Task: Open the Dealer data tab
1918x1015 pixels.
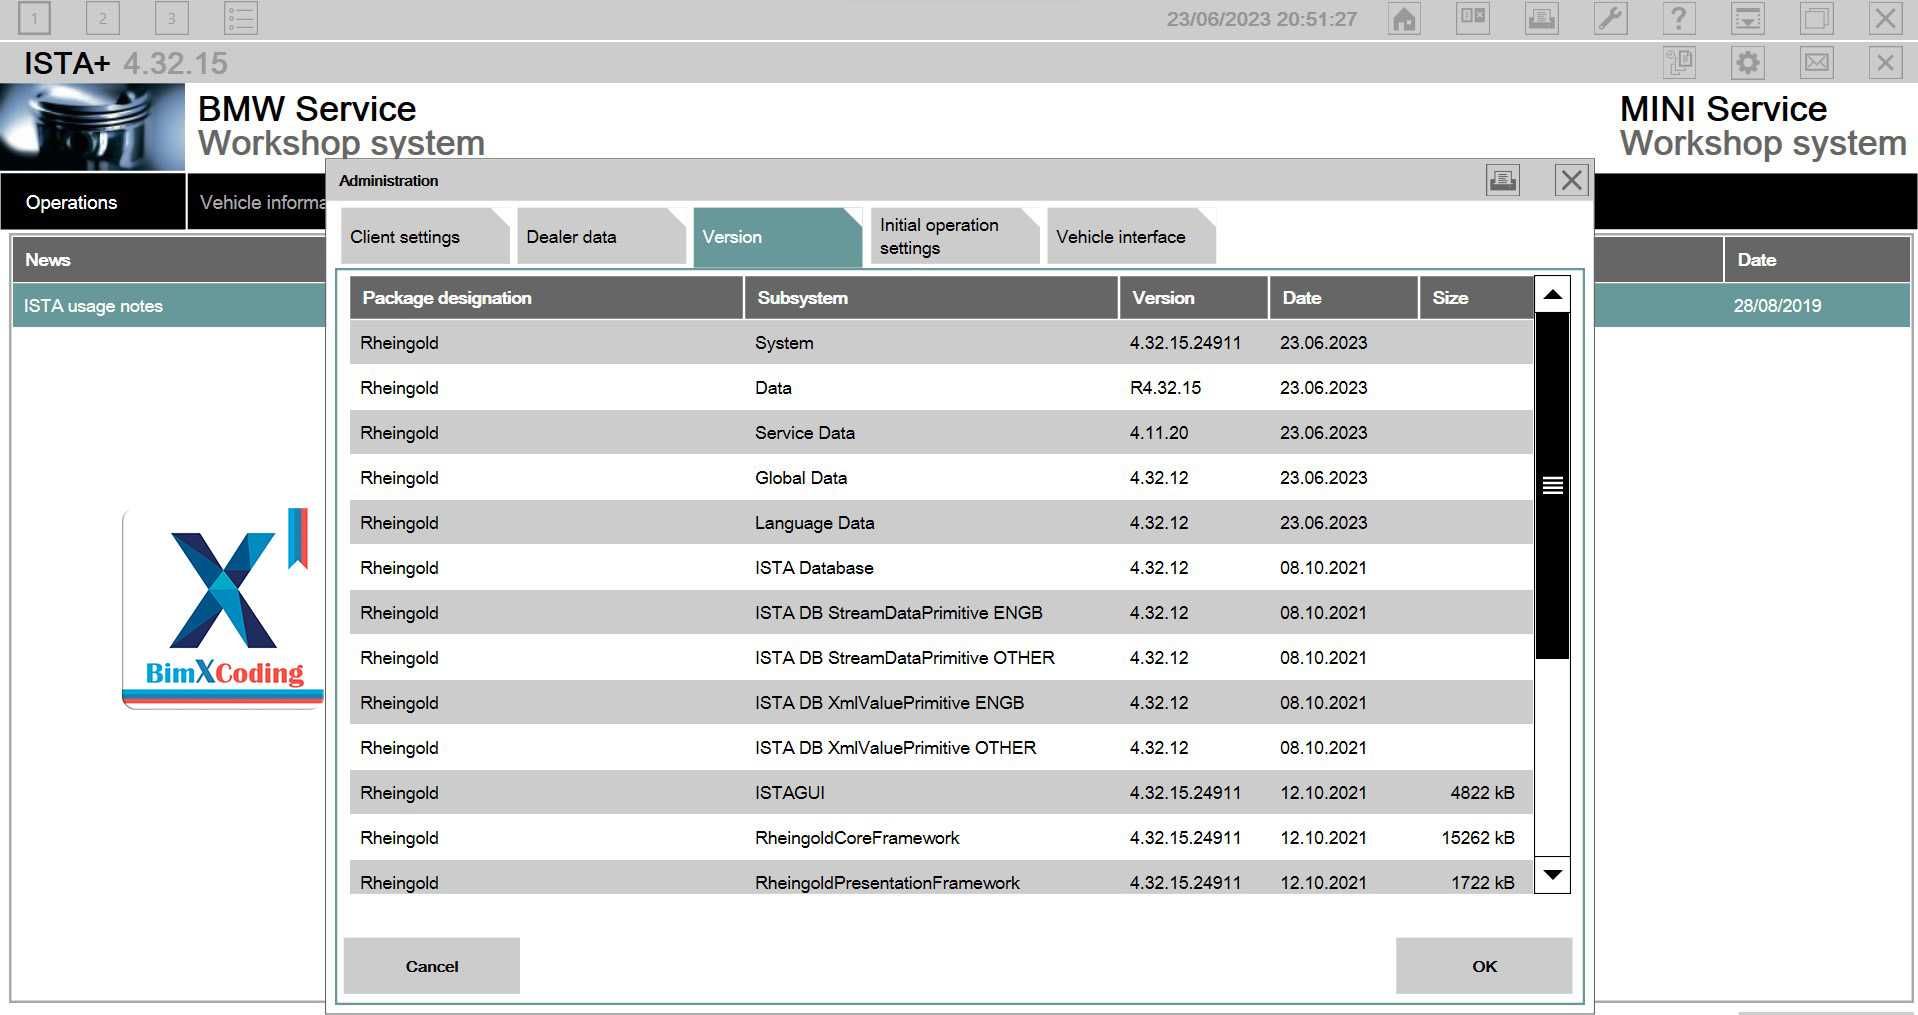Action: (601, 237)
